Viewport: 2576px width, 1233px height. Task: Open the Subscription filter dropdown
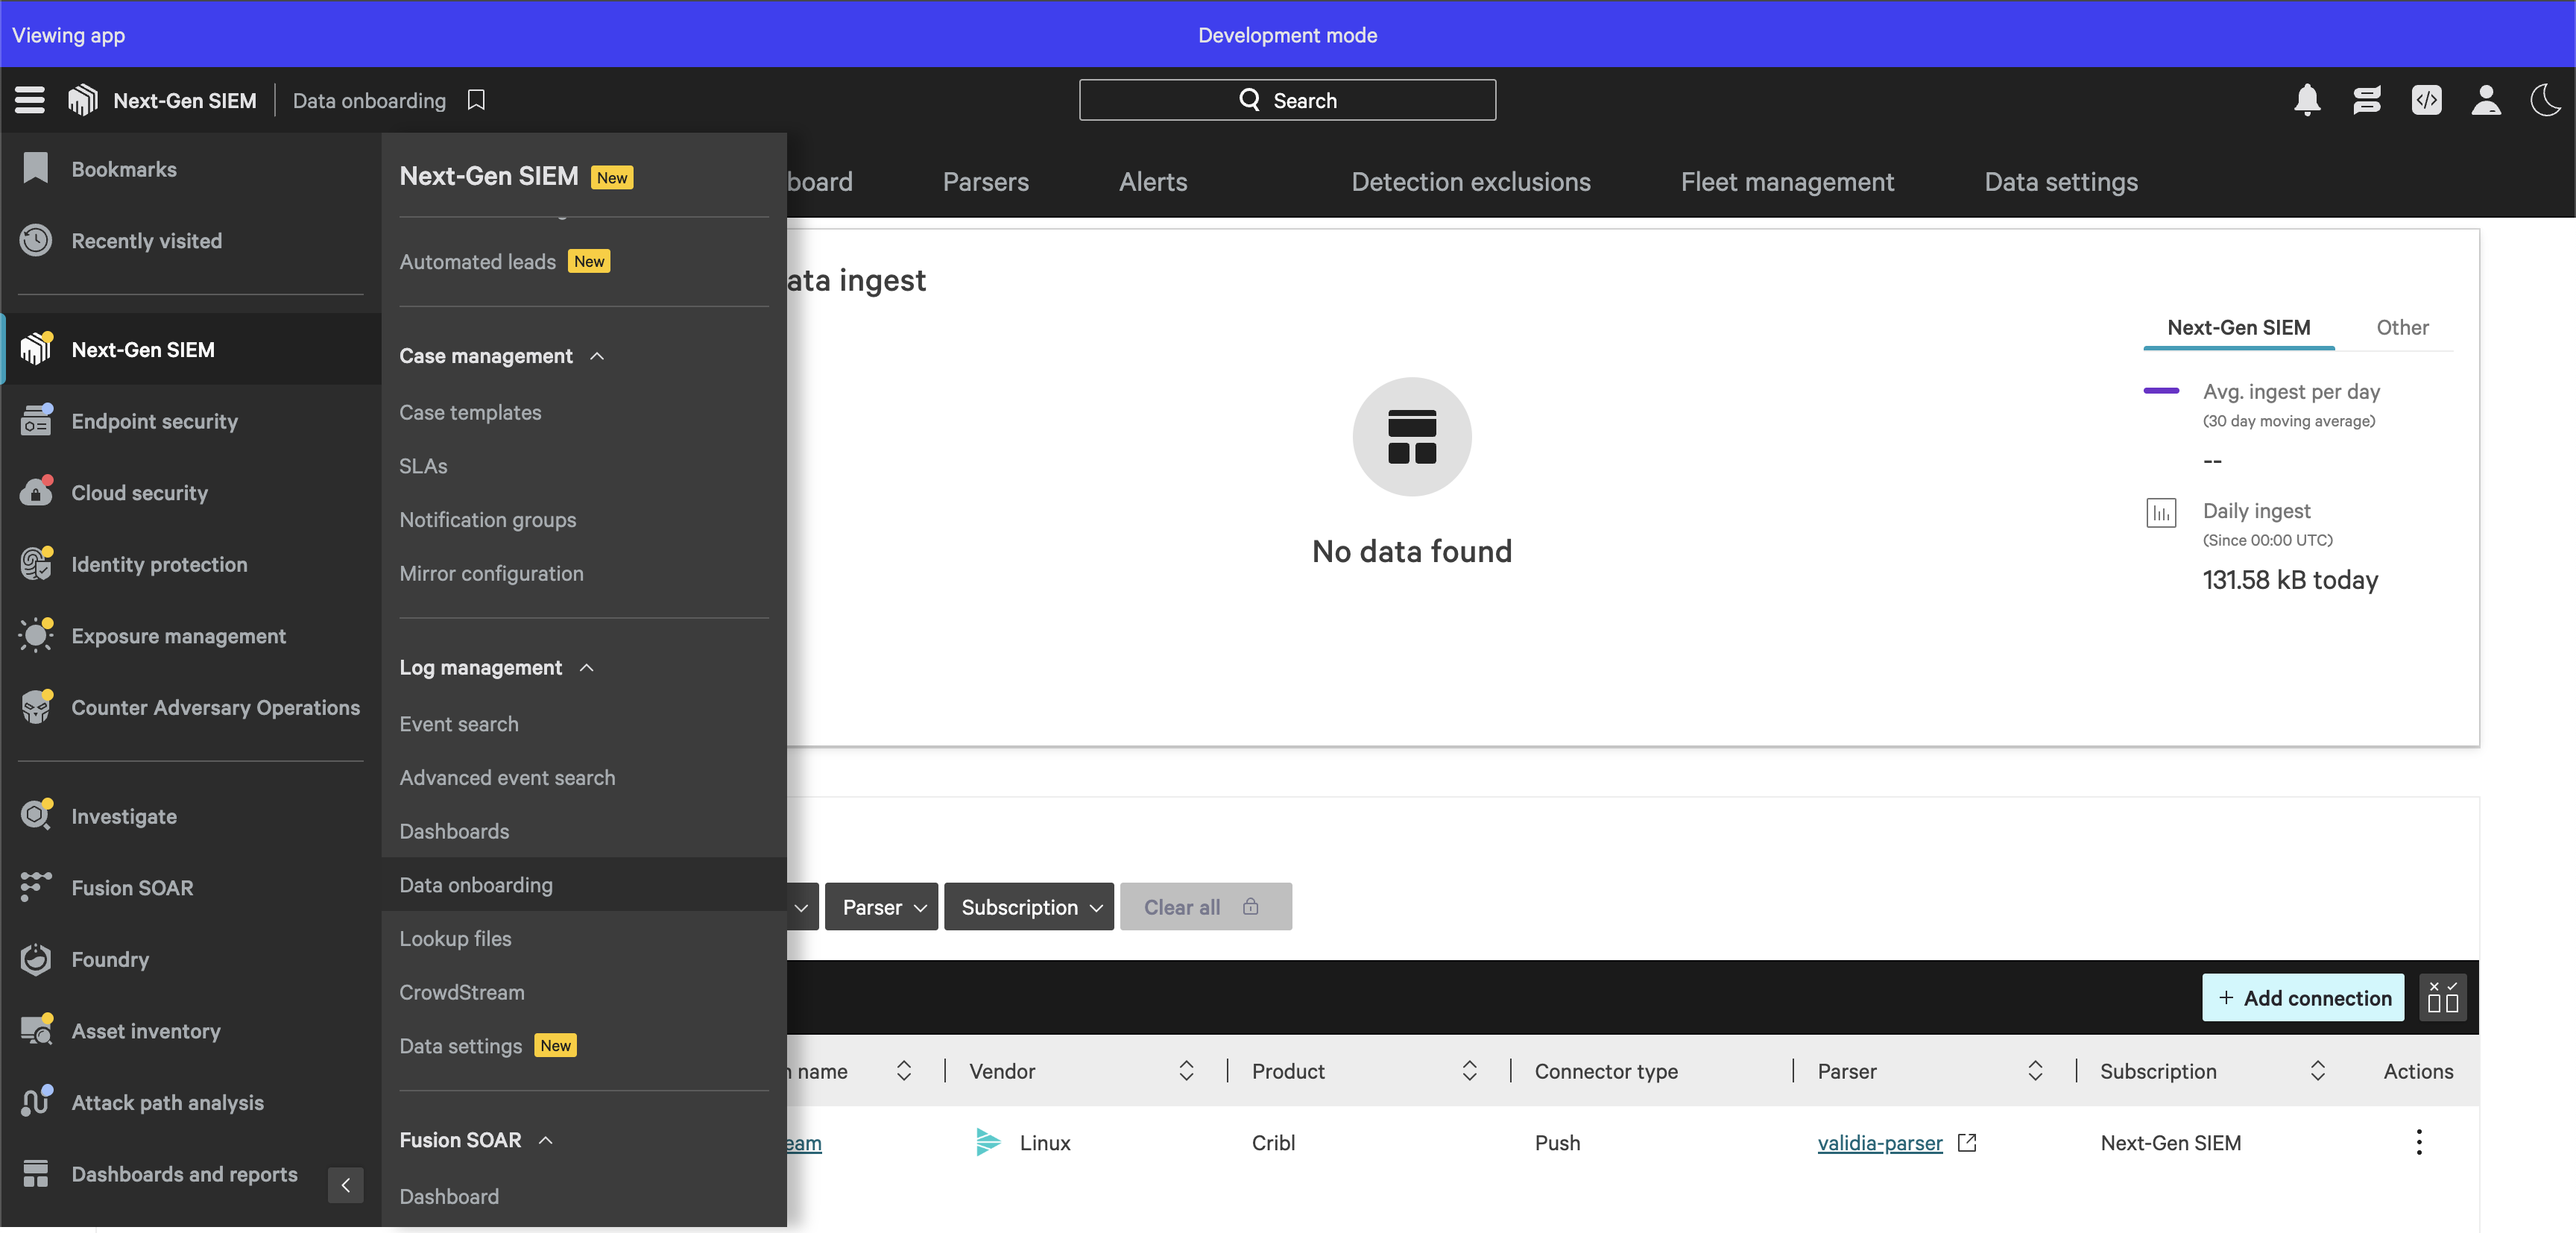point(1029,907)
